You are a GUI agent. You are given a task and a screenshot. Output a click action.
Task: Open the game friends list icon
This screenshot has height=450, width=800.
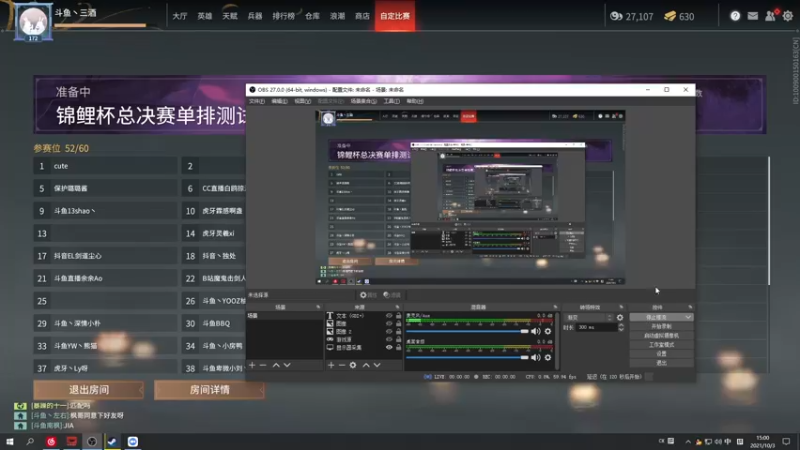(770, 16)
